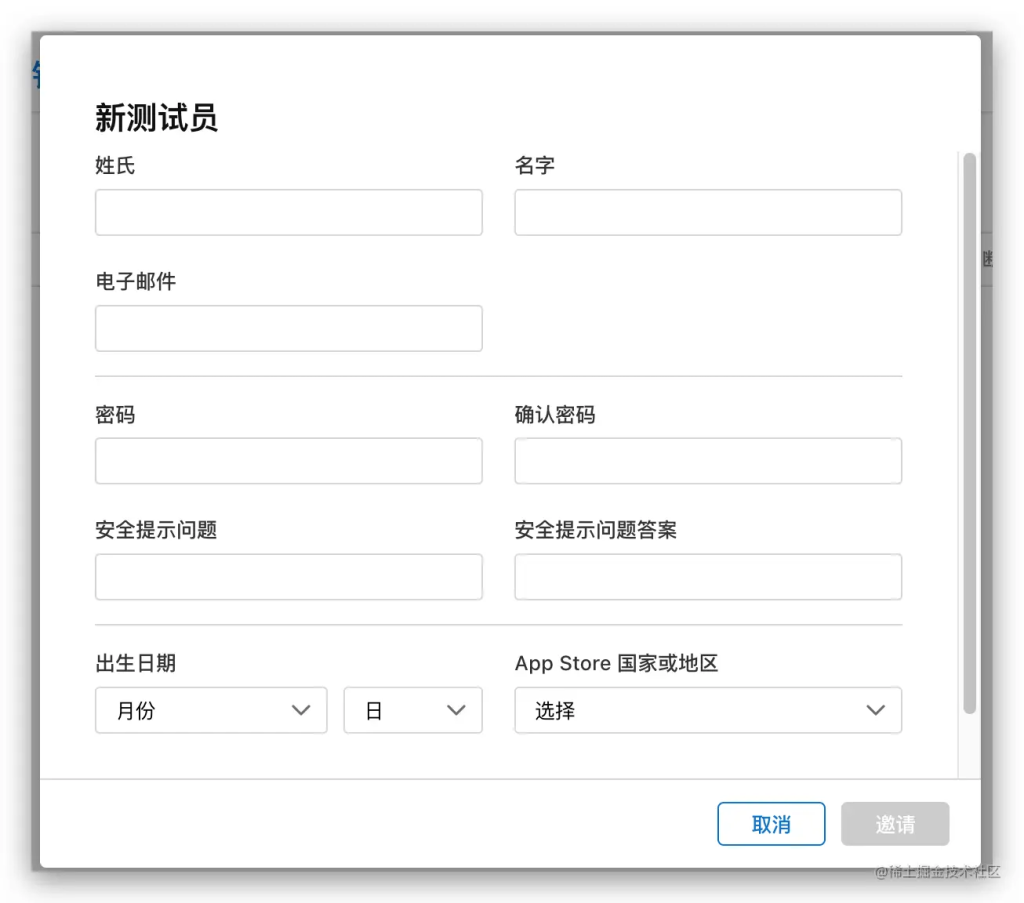Click the 密码 (password) input field
The height and width of the screenshot is (903, 1024).
pos(288,461)
